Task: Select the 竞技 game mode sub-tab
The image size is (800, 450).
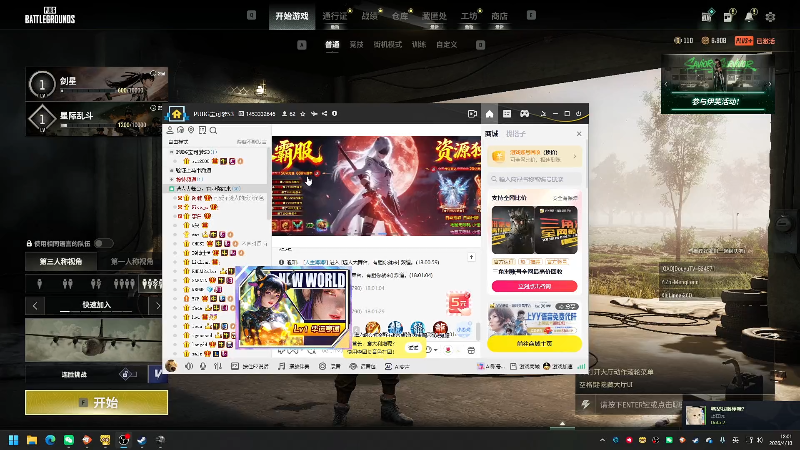Action: (x=356, y=45)
